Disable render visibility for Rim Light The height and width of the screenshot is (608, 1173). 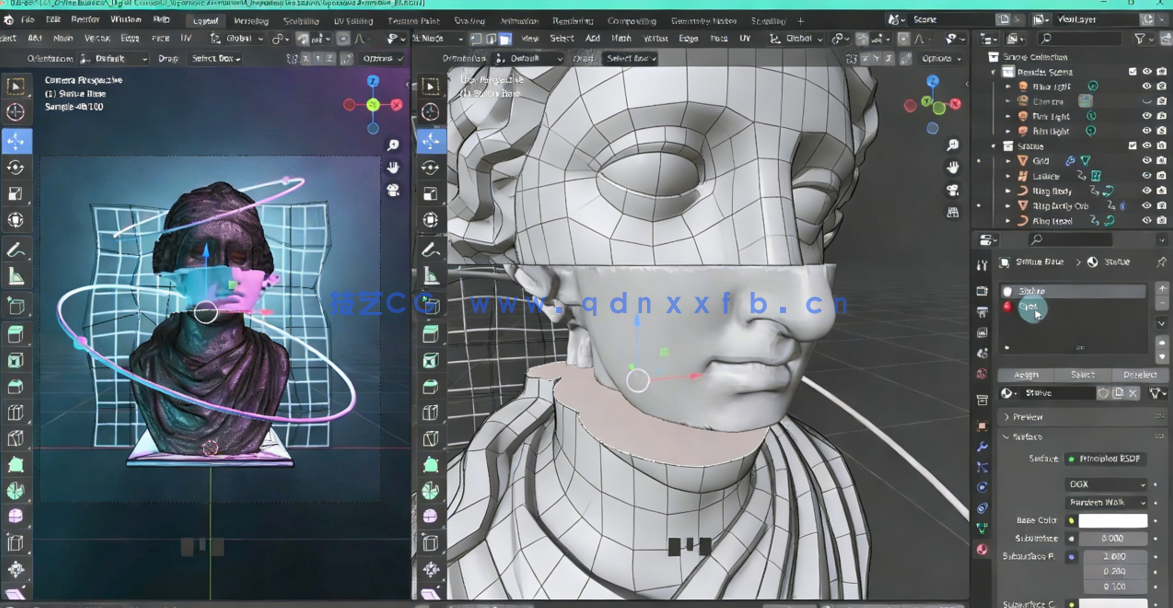[1160, 131]
